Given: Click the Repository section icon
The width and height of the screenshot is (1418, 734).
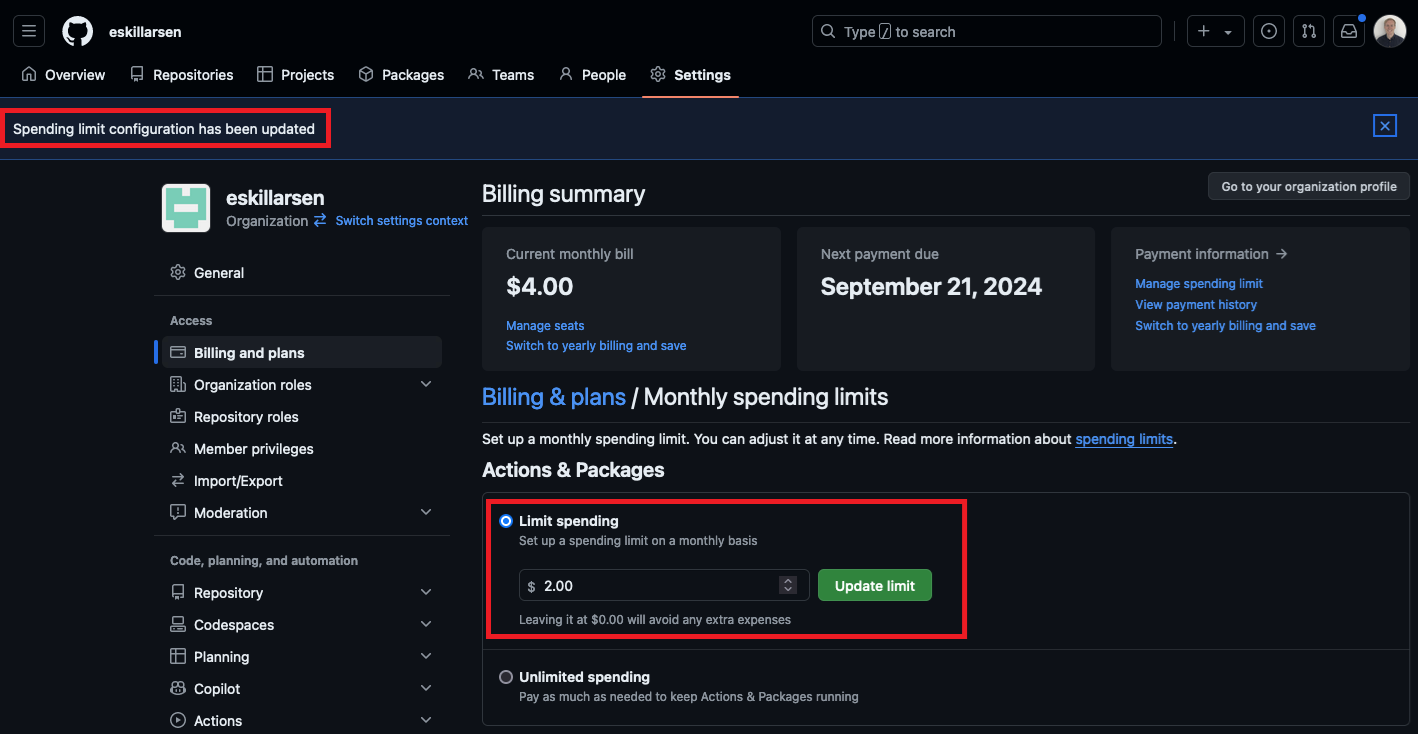Looking at the screenshot, I should pos(178,593).
